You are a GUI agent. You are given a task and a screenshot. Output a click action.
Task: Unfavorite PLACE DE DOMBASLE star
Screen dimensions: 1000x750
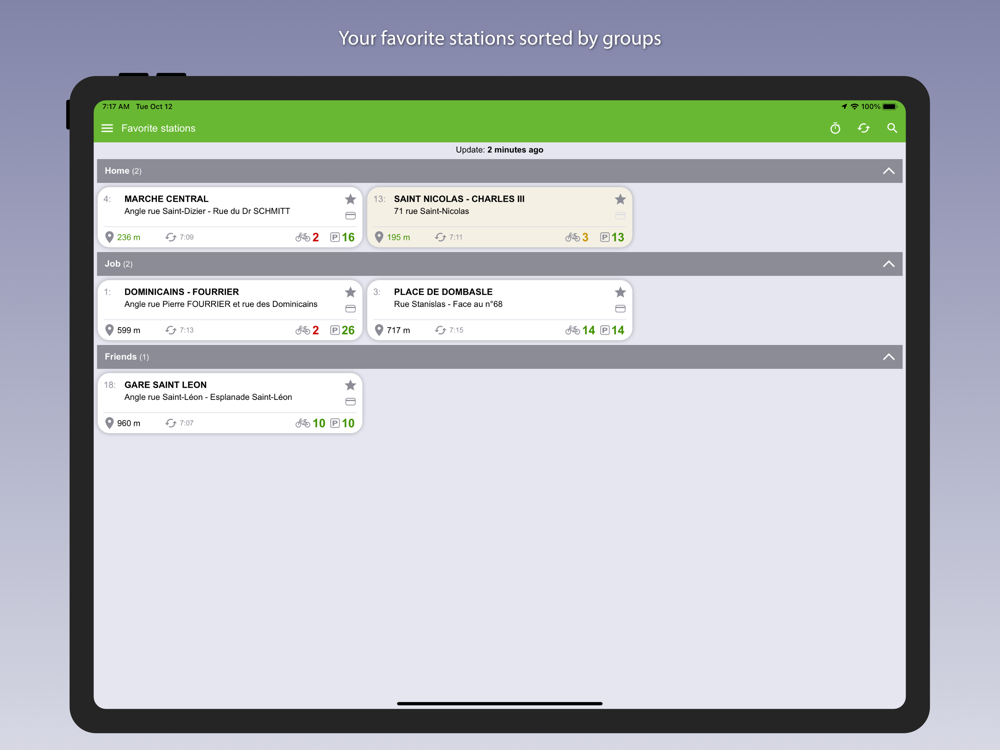(x=620, y=292)
